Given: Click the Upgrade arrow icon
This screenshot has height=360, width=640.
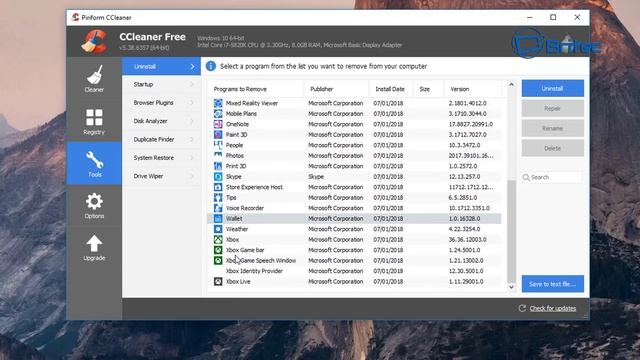Looking at the screenshot, I should [x=94, y=243].
